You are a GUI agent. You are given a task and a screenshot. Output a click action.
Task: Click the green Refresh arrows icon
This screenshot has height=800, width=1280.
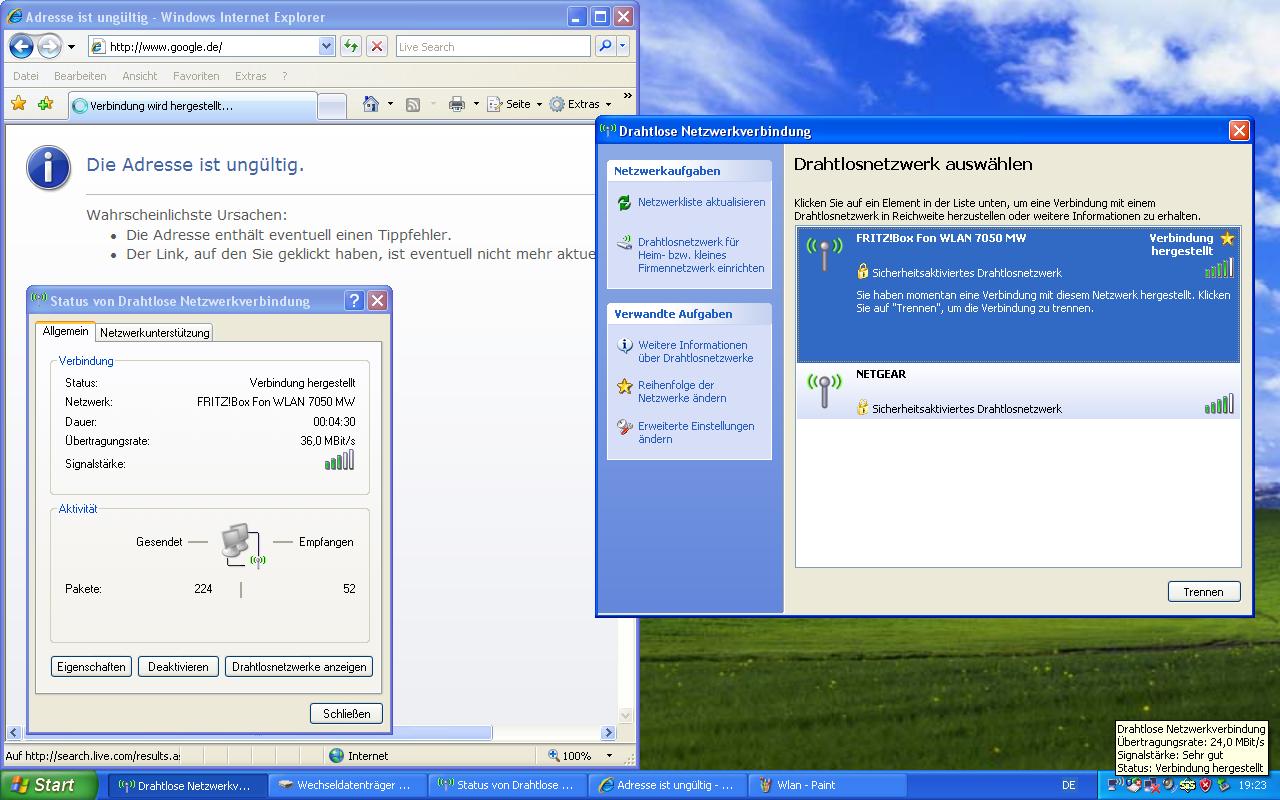coord(351,46)
